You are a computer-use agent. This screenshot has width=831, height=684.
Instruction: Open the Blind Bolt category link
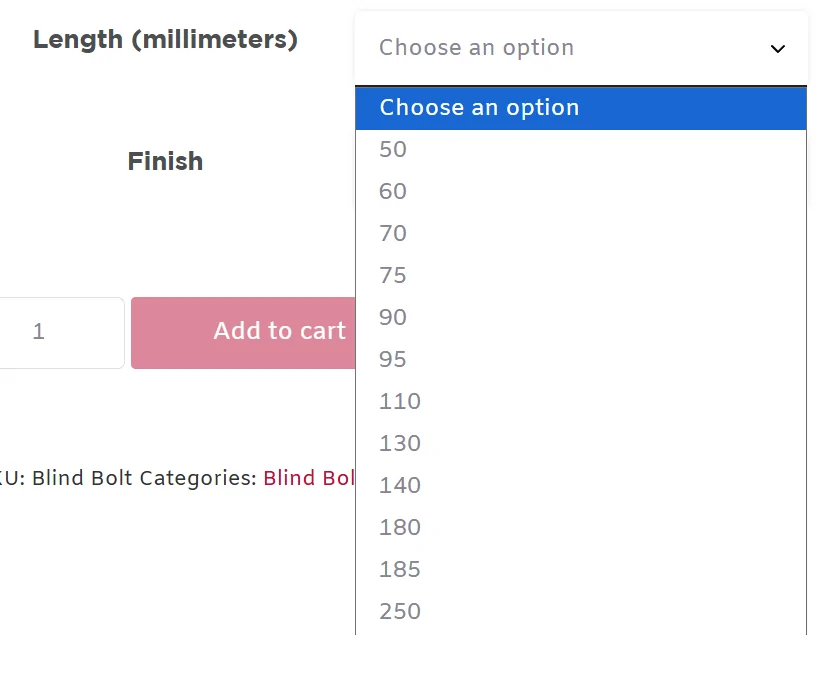309,478
